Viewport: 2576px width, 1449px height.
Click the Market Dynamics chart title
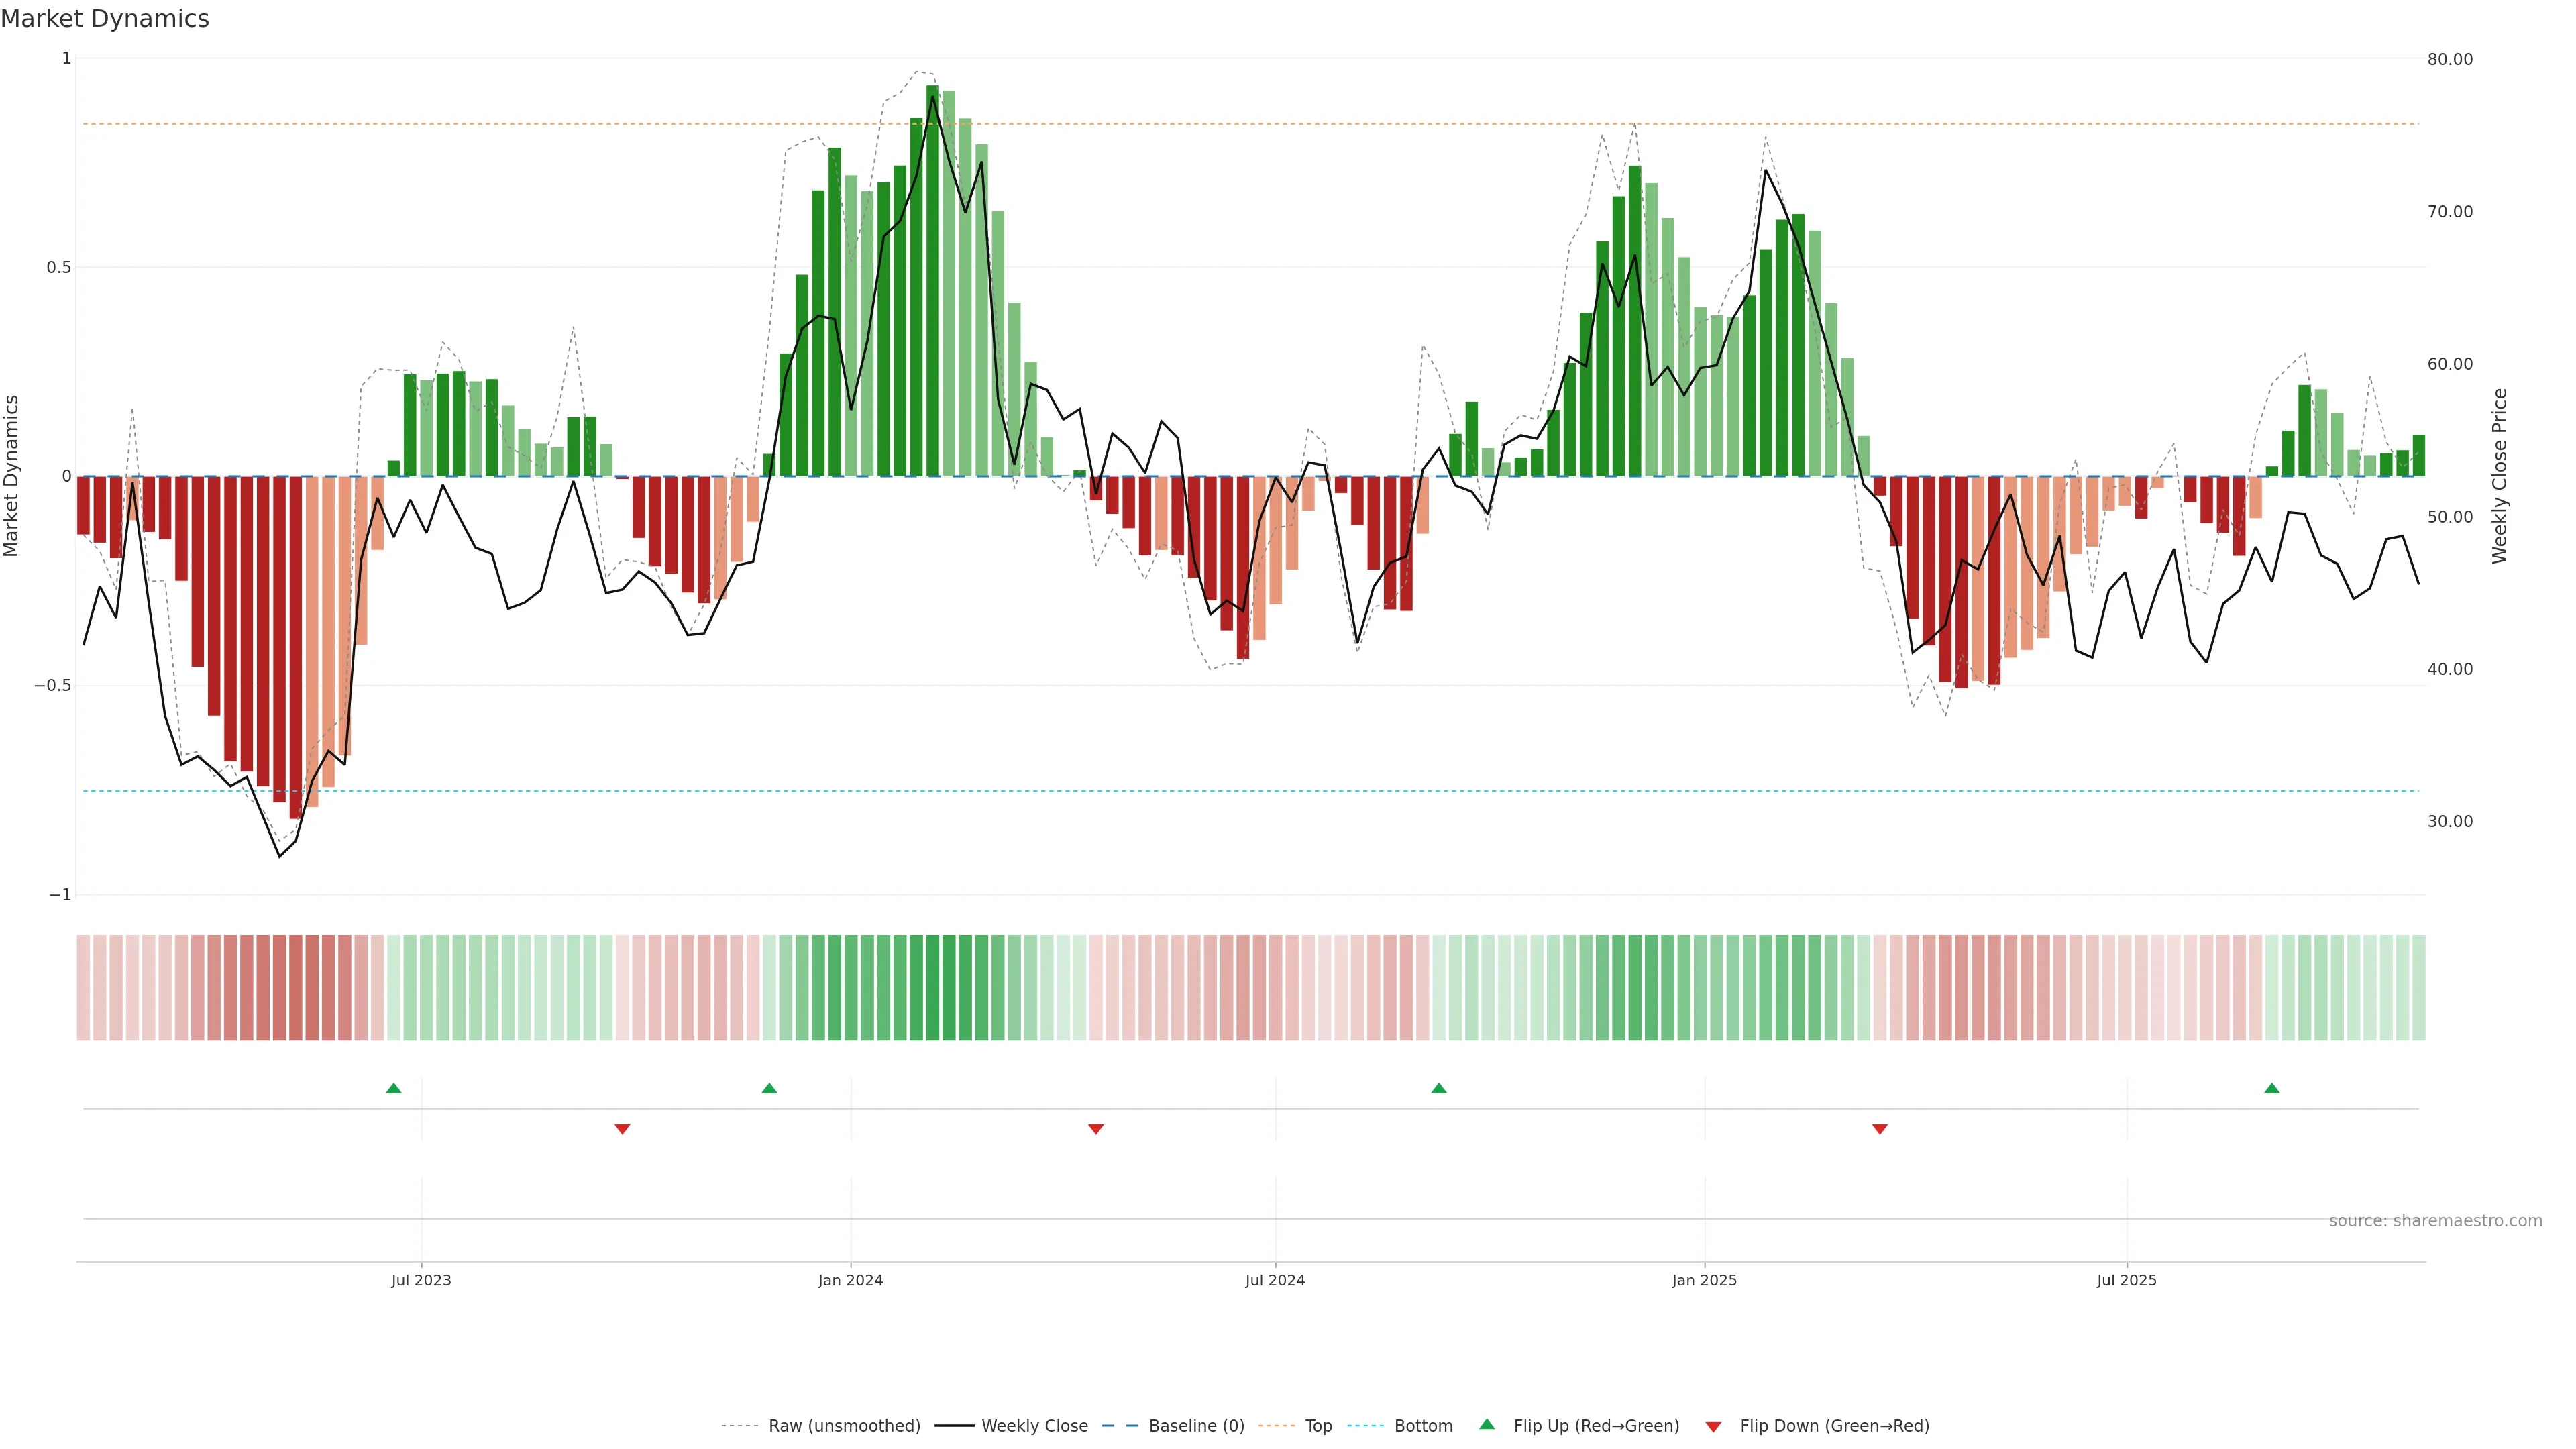pyautogui.click(x=105, y=19)
